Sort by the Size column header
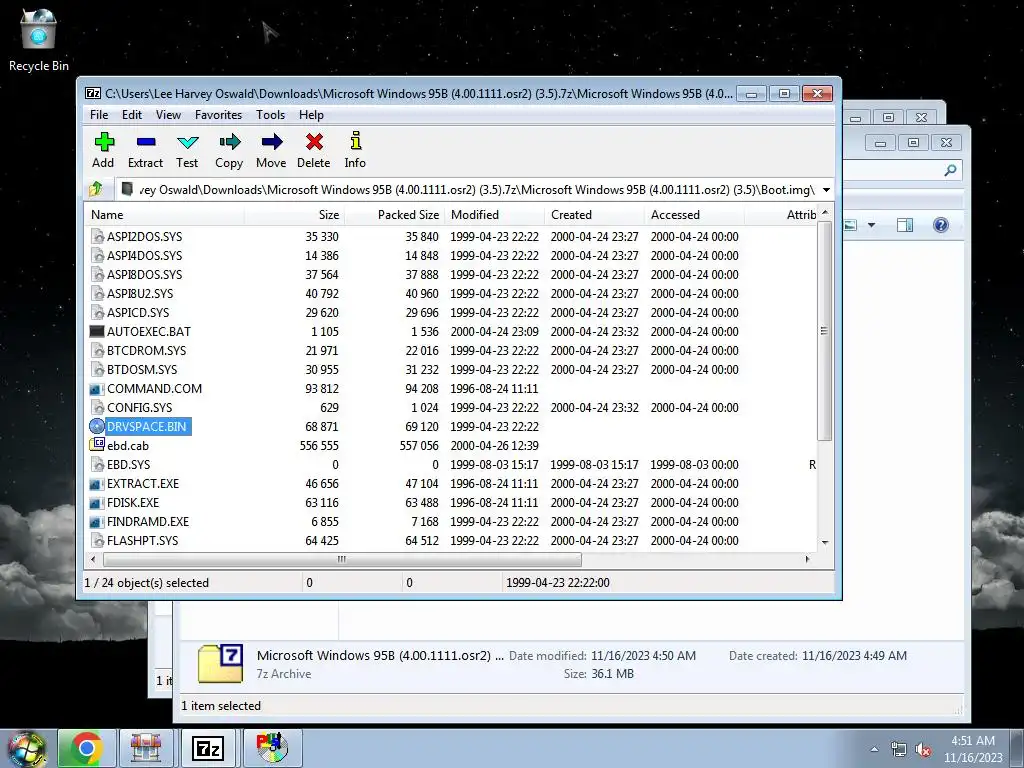The width and height of the screenshot is (1024, 768). click(x=295, y=215)
